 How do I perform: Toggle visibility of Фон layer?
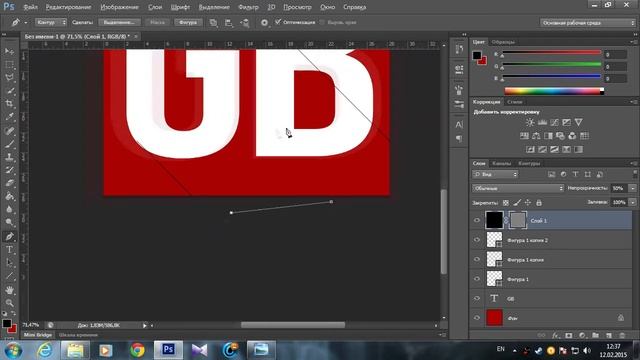[x=477, y=318]
